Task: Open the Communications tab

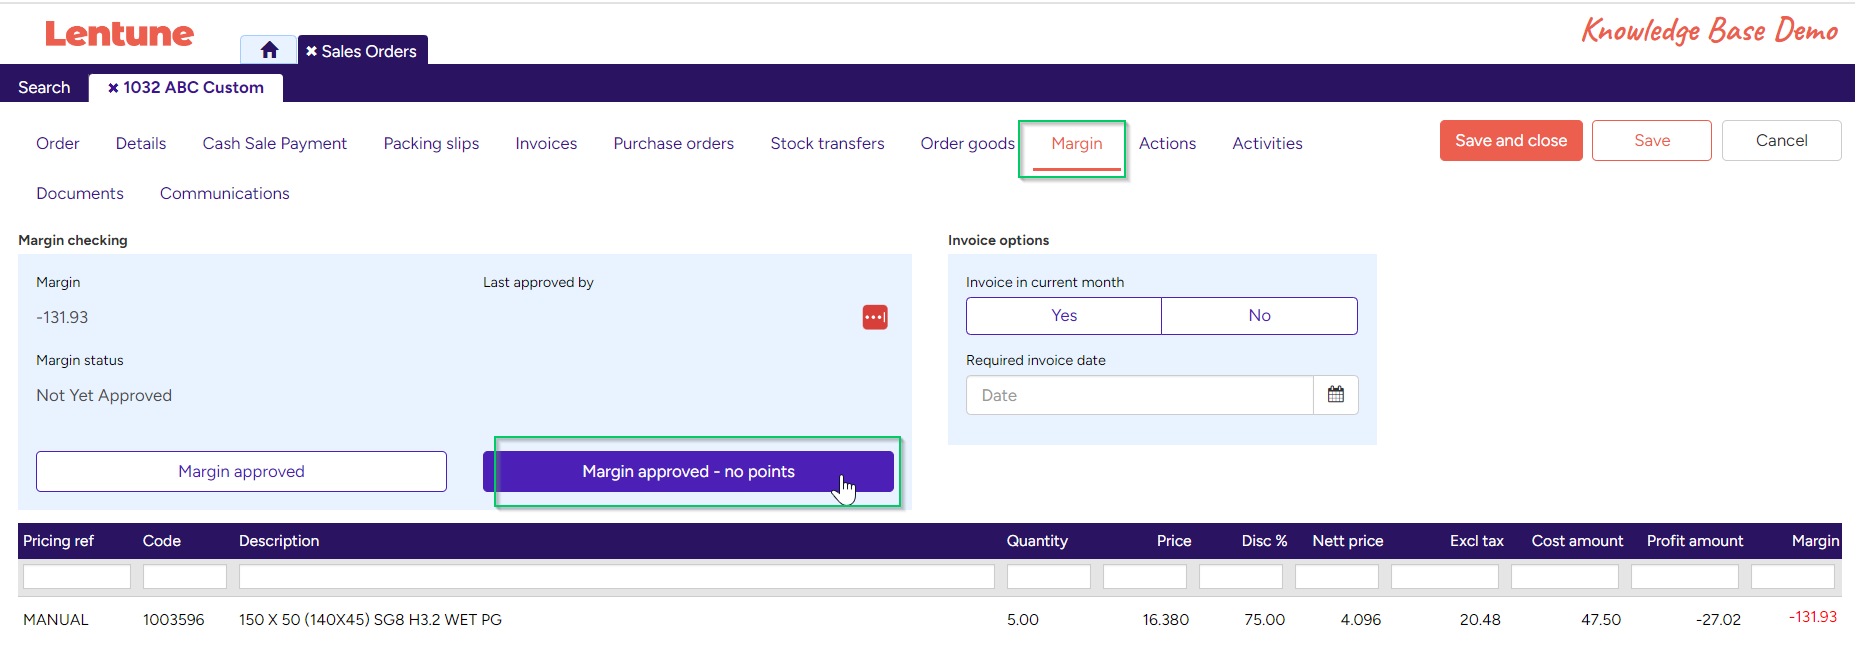Action: 225,194
